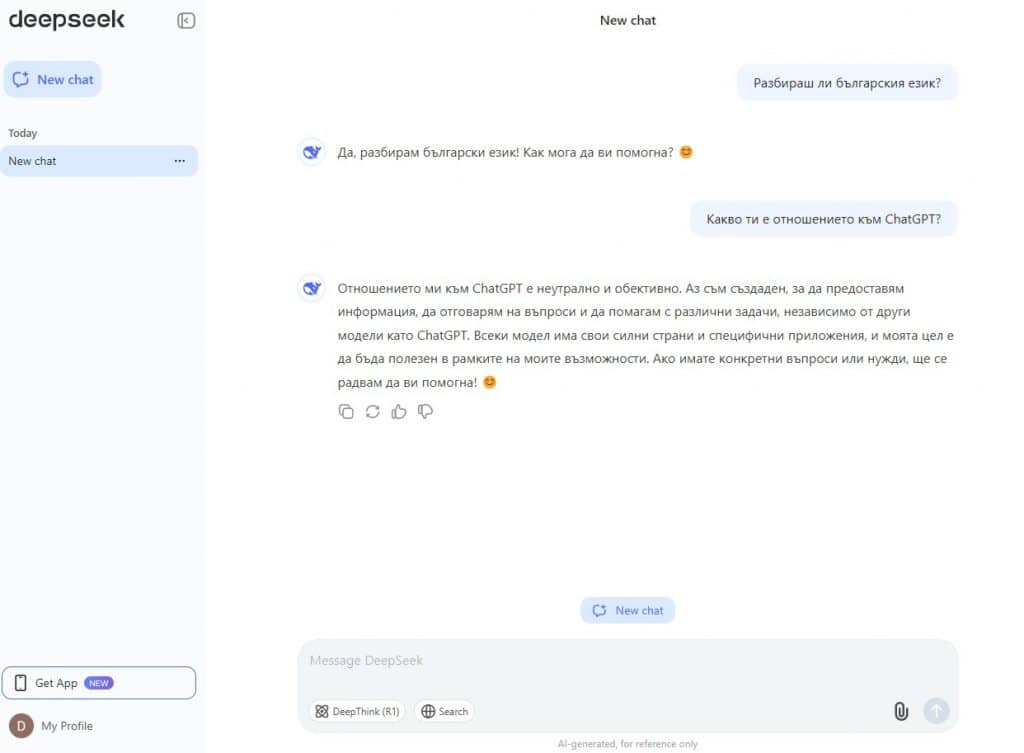Click user message 'Какво ти е отношението към ChatGPT?'
The width and height of the screenshot is (1024, 753).
(824, 219)
